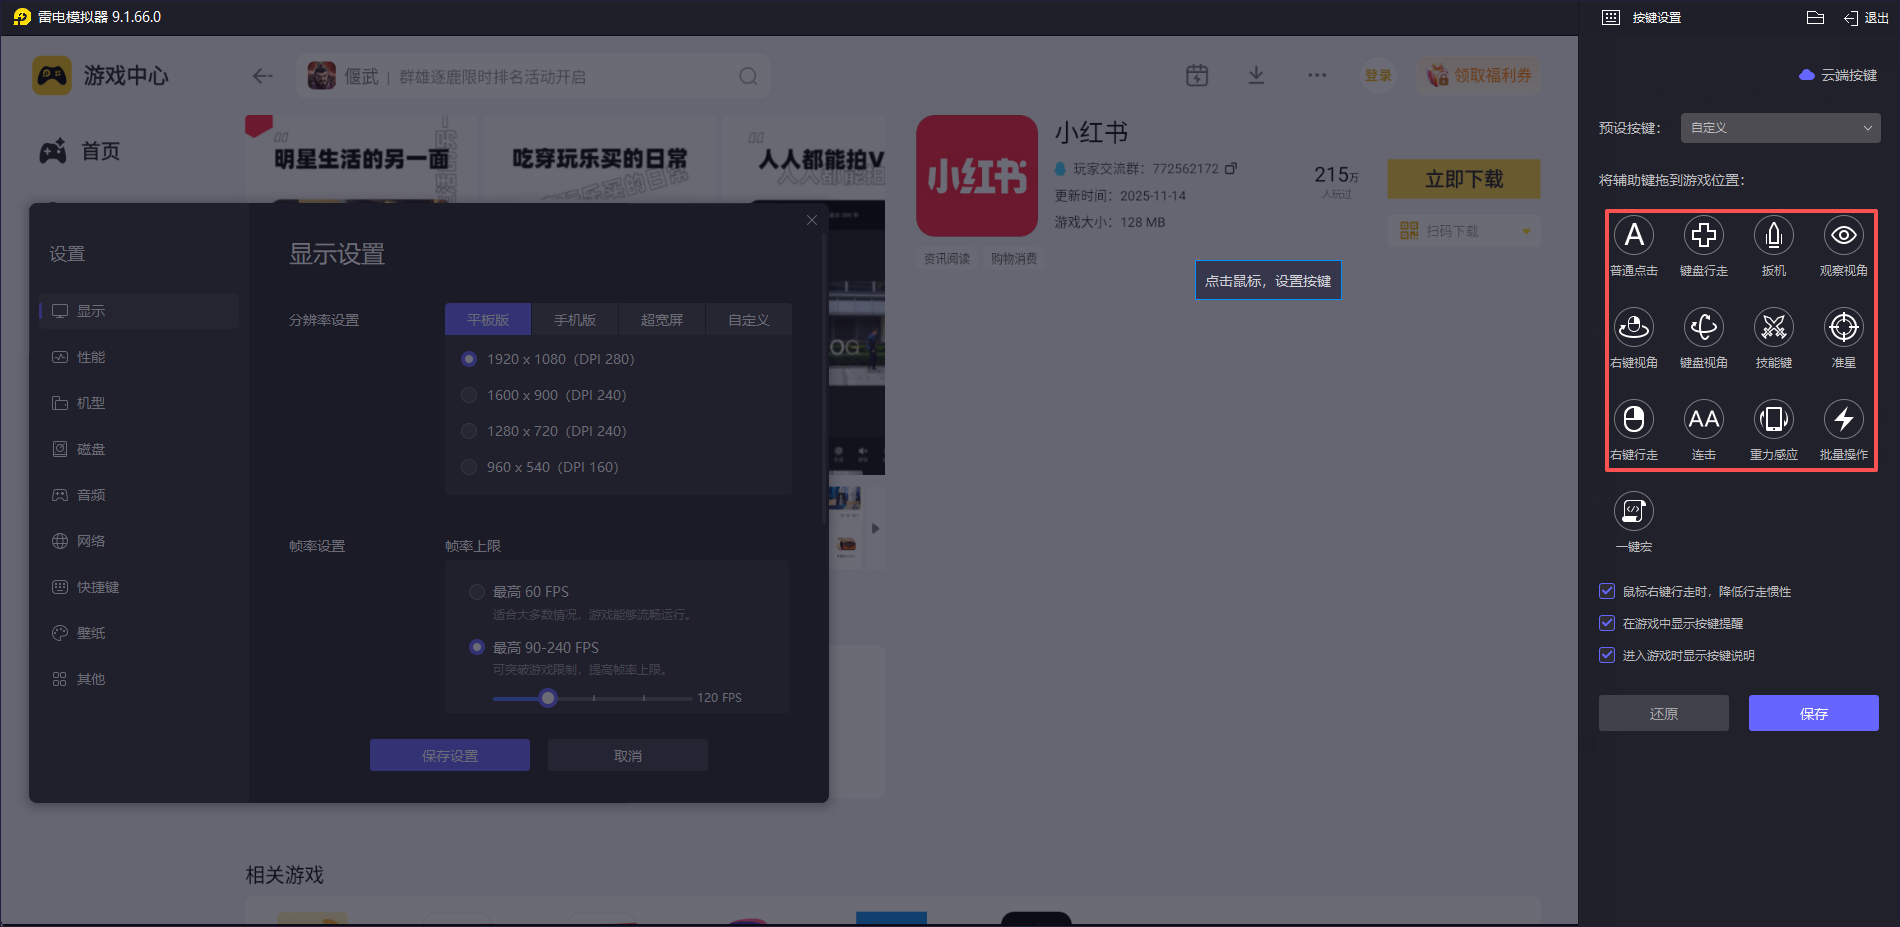Choose the 准星 crosshair icon

click(1844, 328)
